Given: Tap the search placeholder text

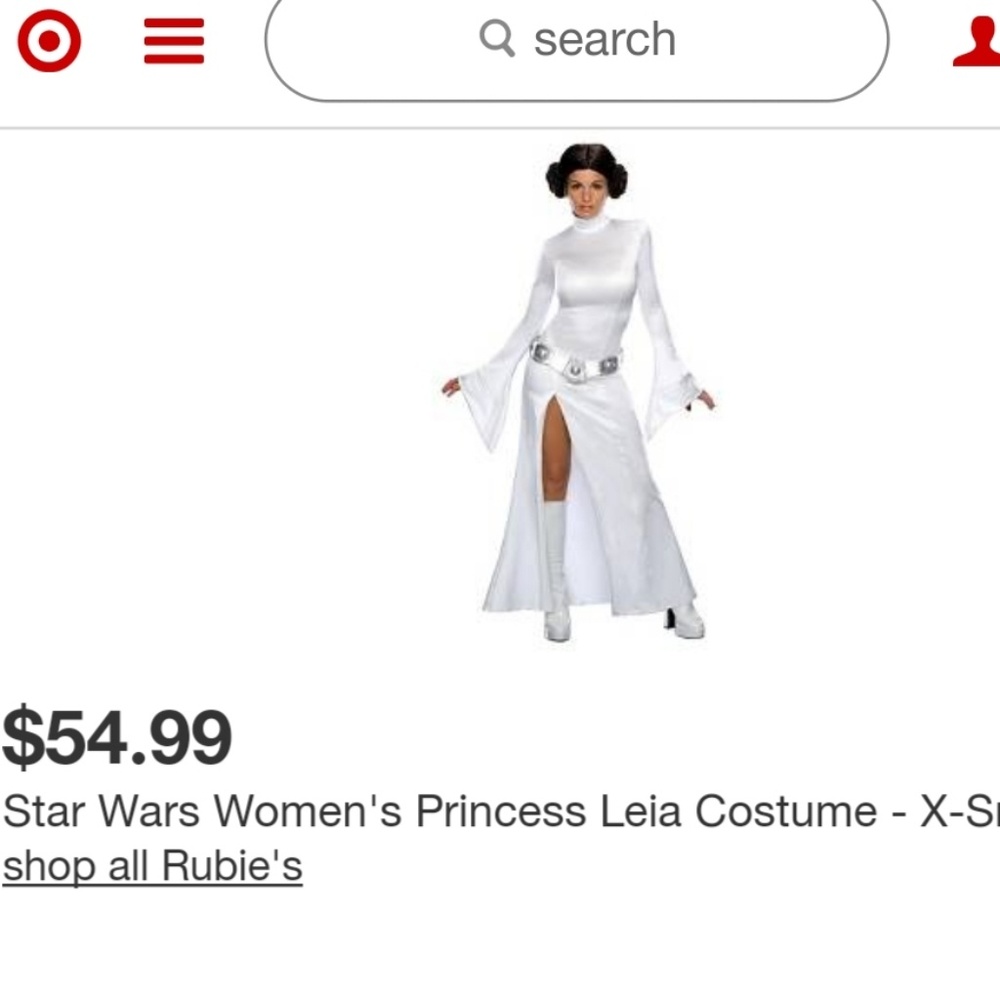Looking at the screenshot, I should pos(604,41).
